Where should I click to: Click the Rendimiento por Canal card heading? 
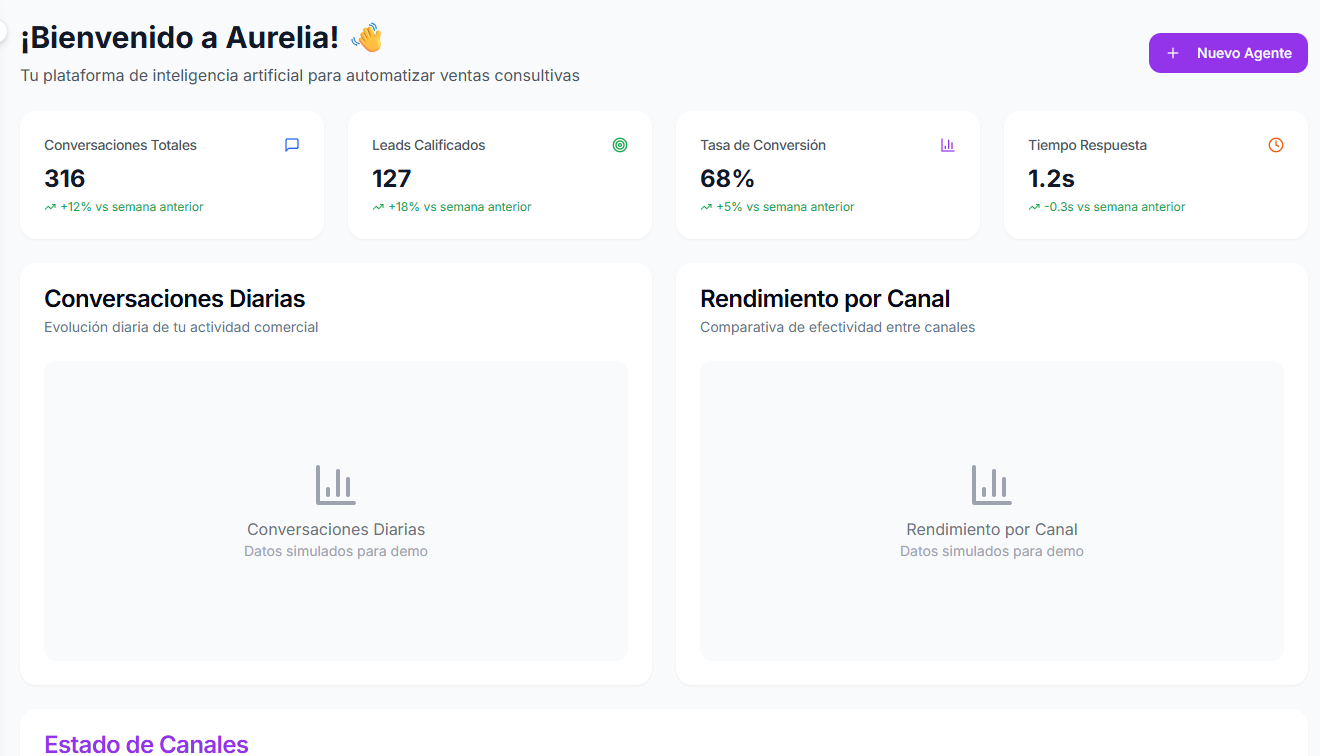point(825,299)
